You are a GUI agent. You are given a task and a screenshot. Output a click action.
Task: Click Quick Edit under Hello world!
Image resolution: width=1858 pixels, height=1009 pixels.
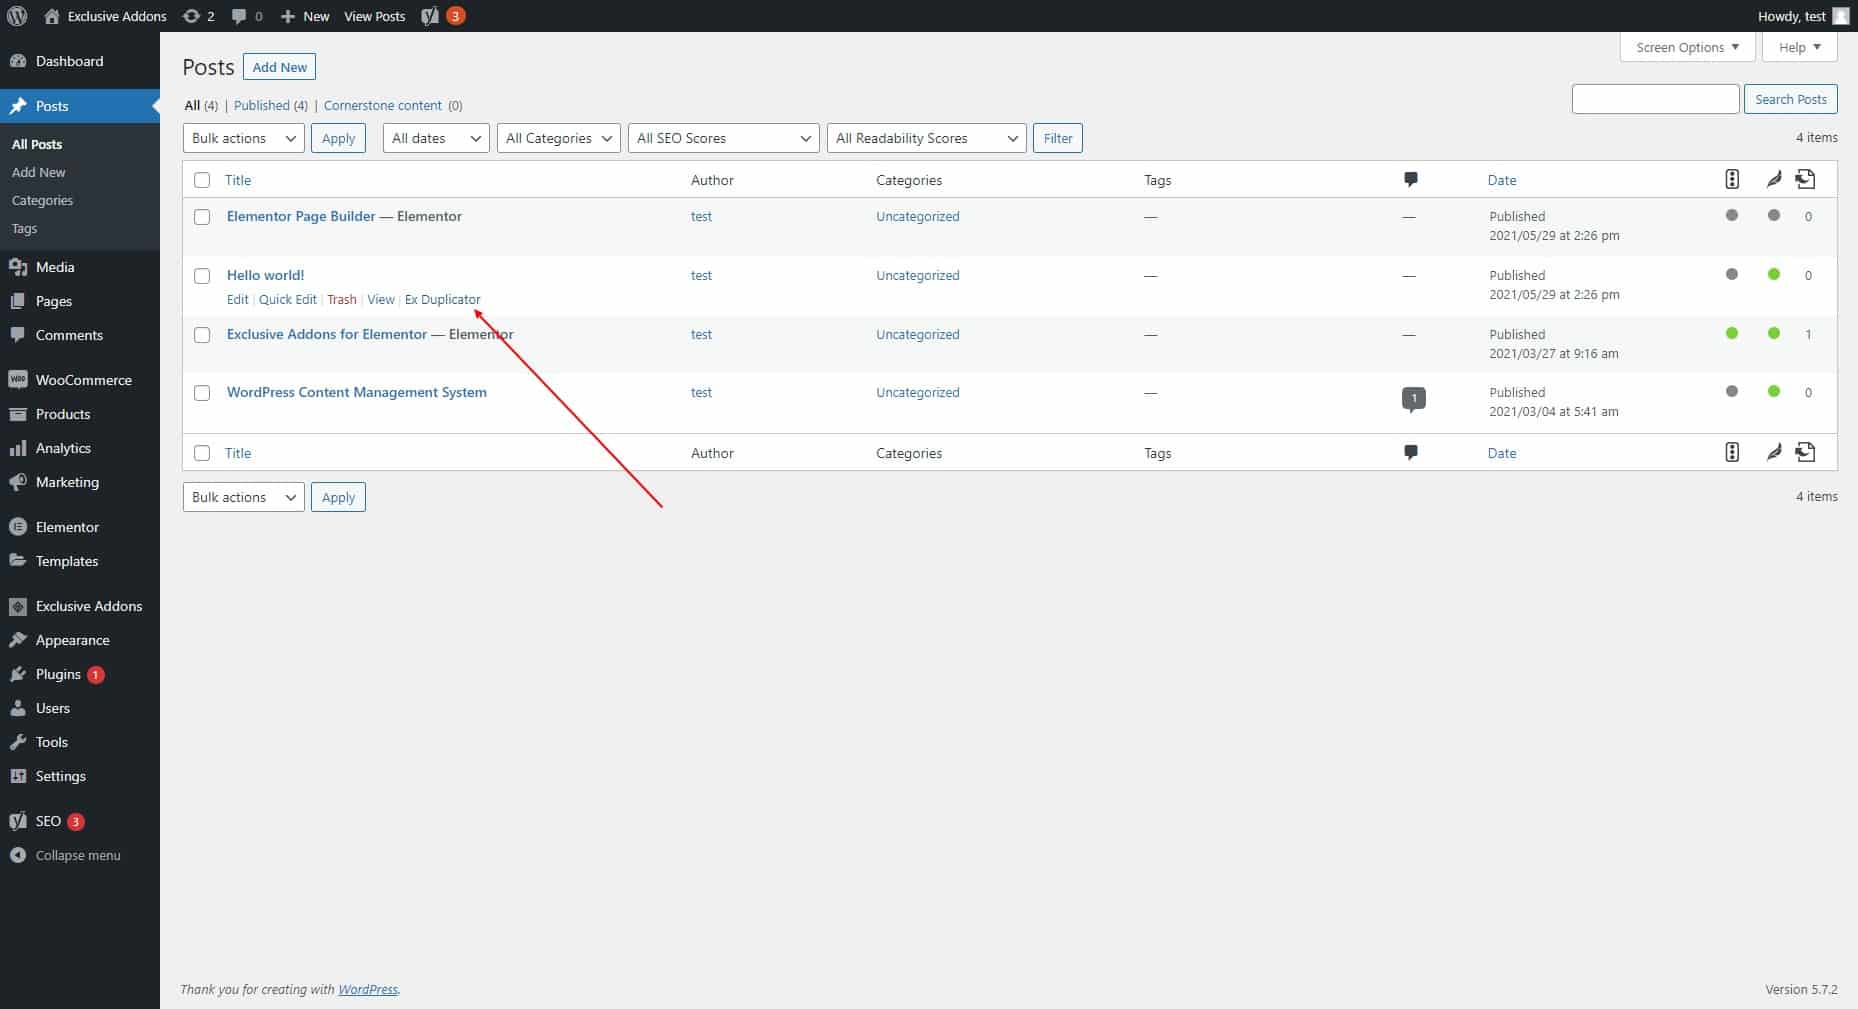(288, 299)
